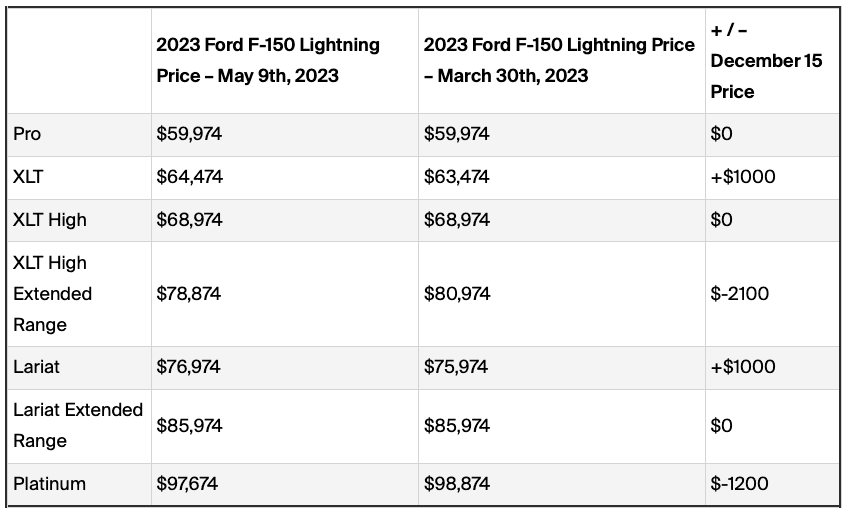The height and width of the screenshot is (514, 845).
Task: Select the Pro trim row label
Action: (27, 134)
